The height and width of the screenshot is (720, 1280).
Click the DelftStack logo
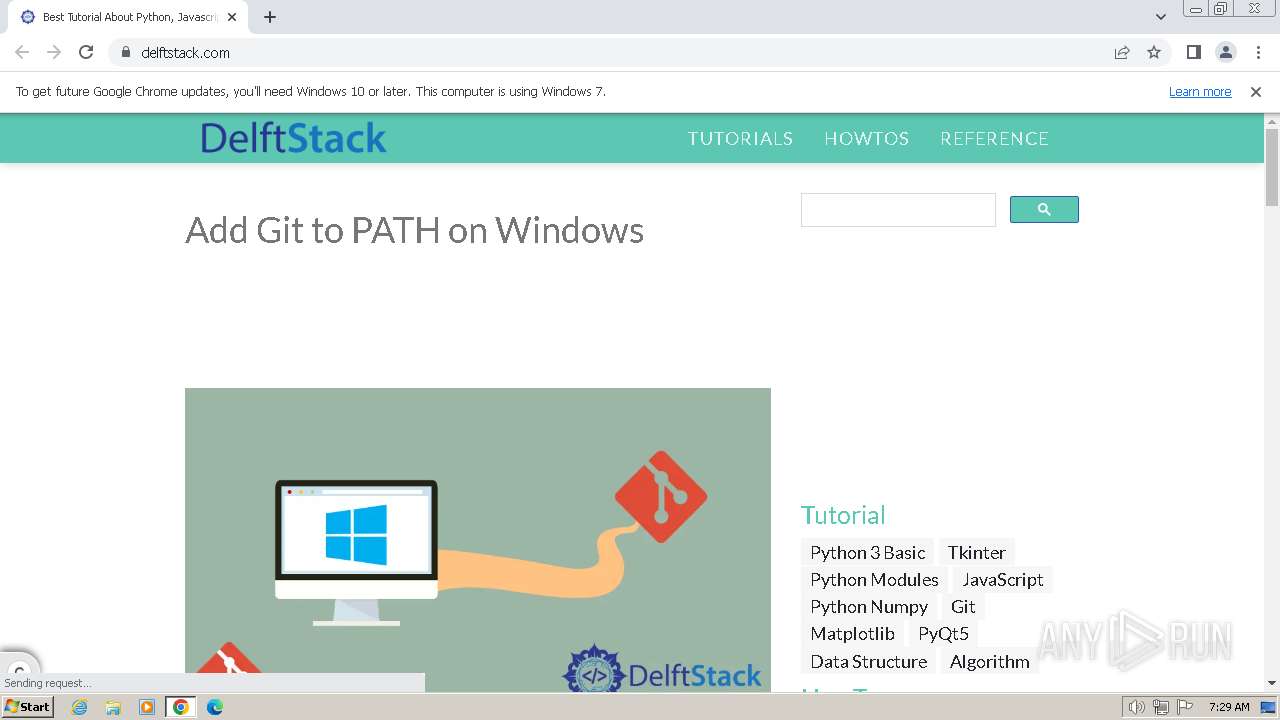pyautogui.click(x=293, y=138)
